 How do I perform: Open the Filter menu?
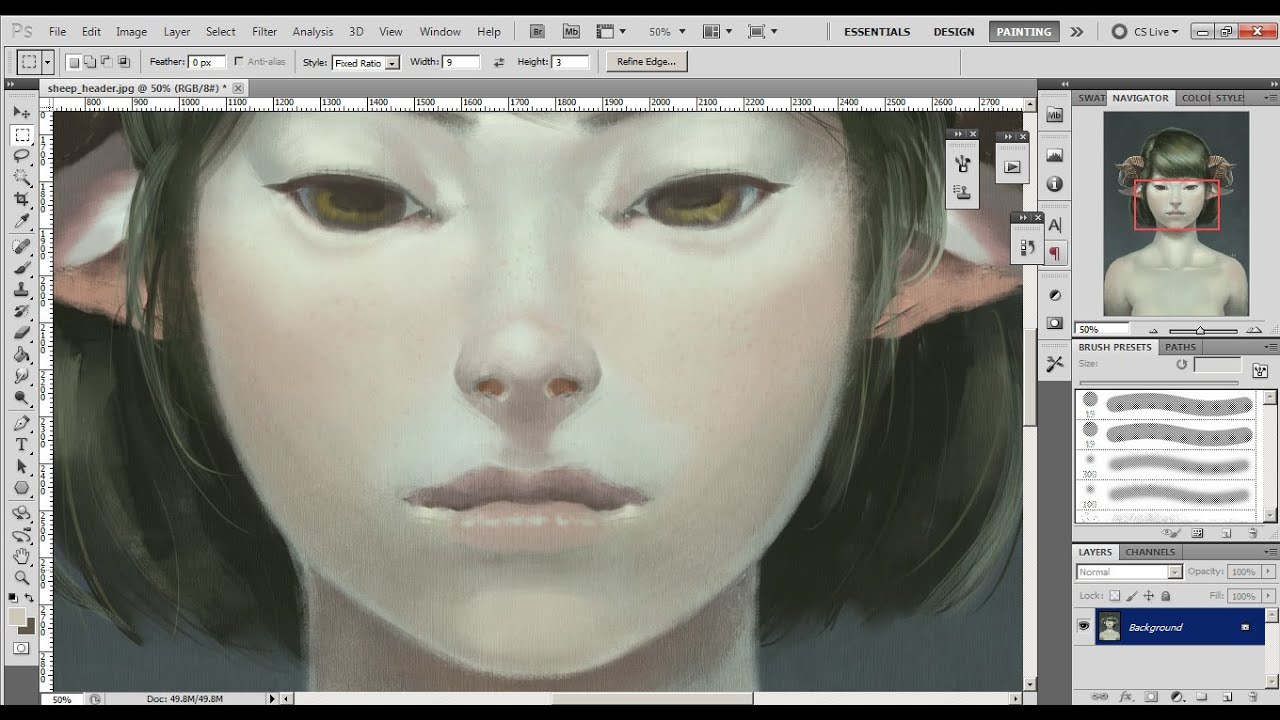coord(264,32)
